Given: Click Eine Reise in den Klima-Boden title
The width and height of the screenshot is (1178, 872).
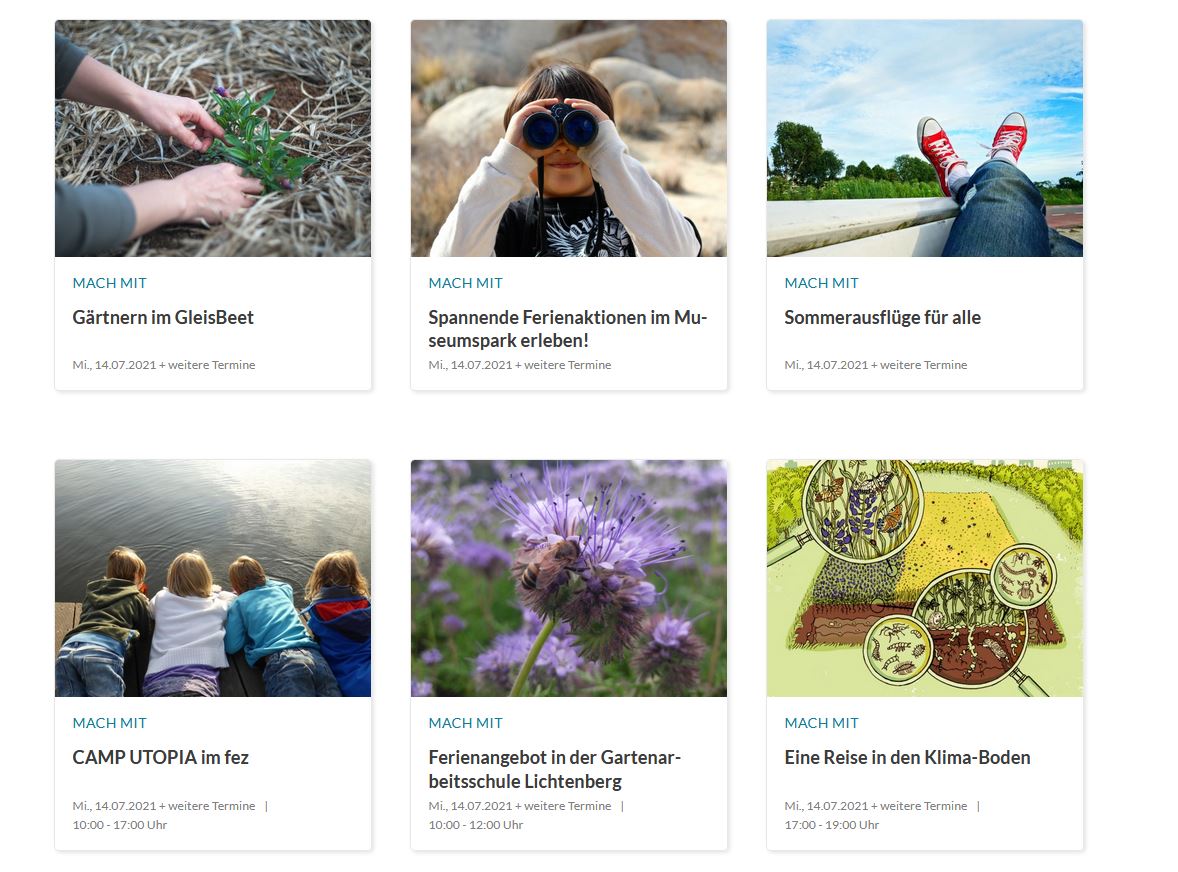Looking at the screenshot, I should [x=908, y=758].
